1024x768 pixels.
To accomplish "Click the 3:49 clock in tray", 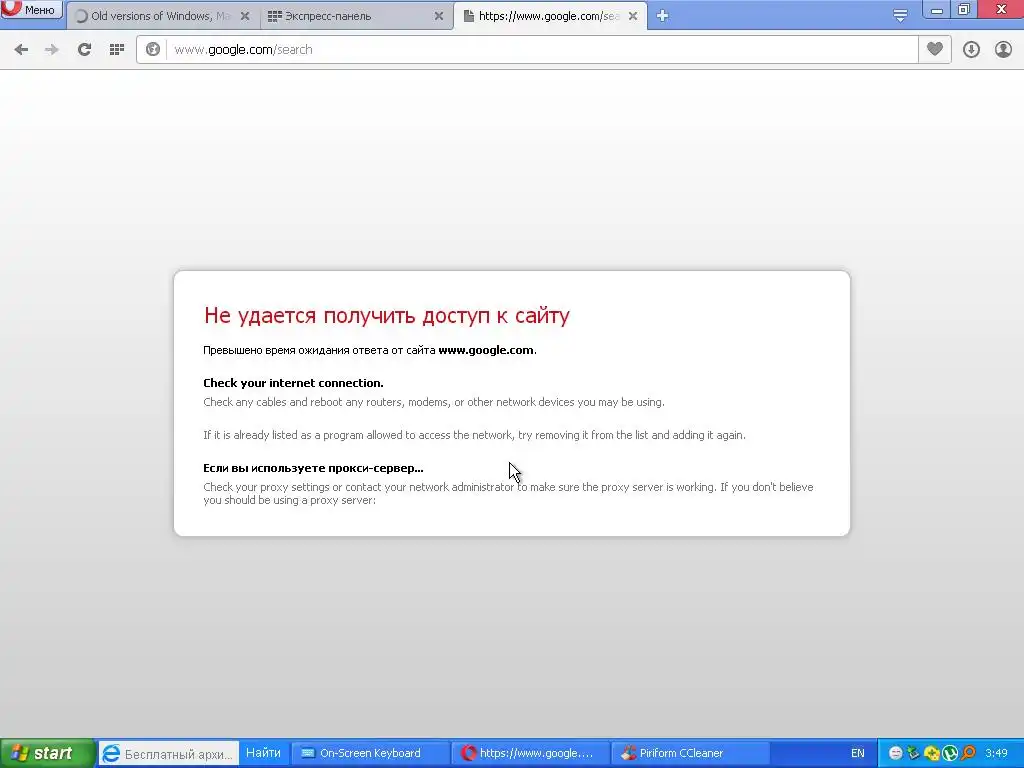I will pos(997,754).
